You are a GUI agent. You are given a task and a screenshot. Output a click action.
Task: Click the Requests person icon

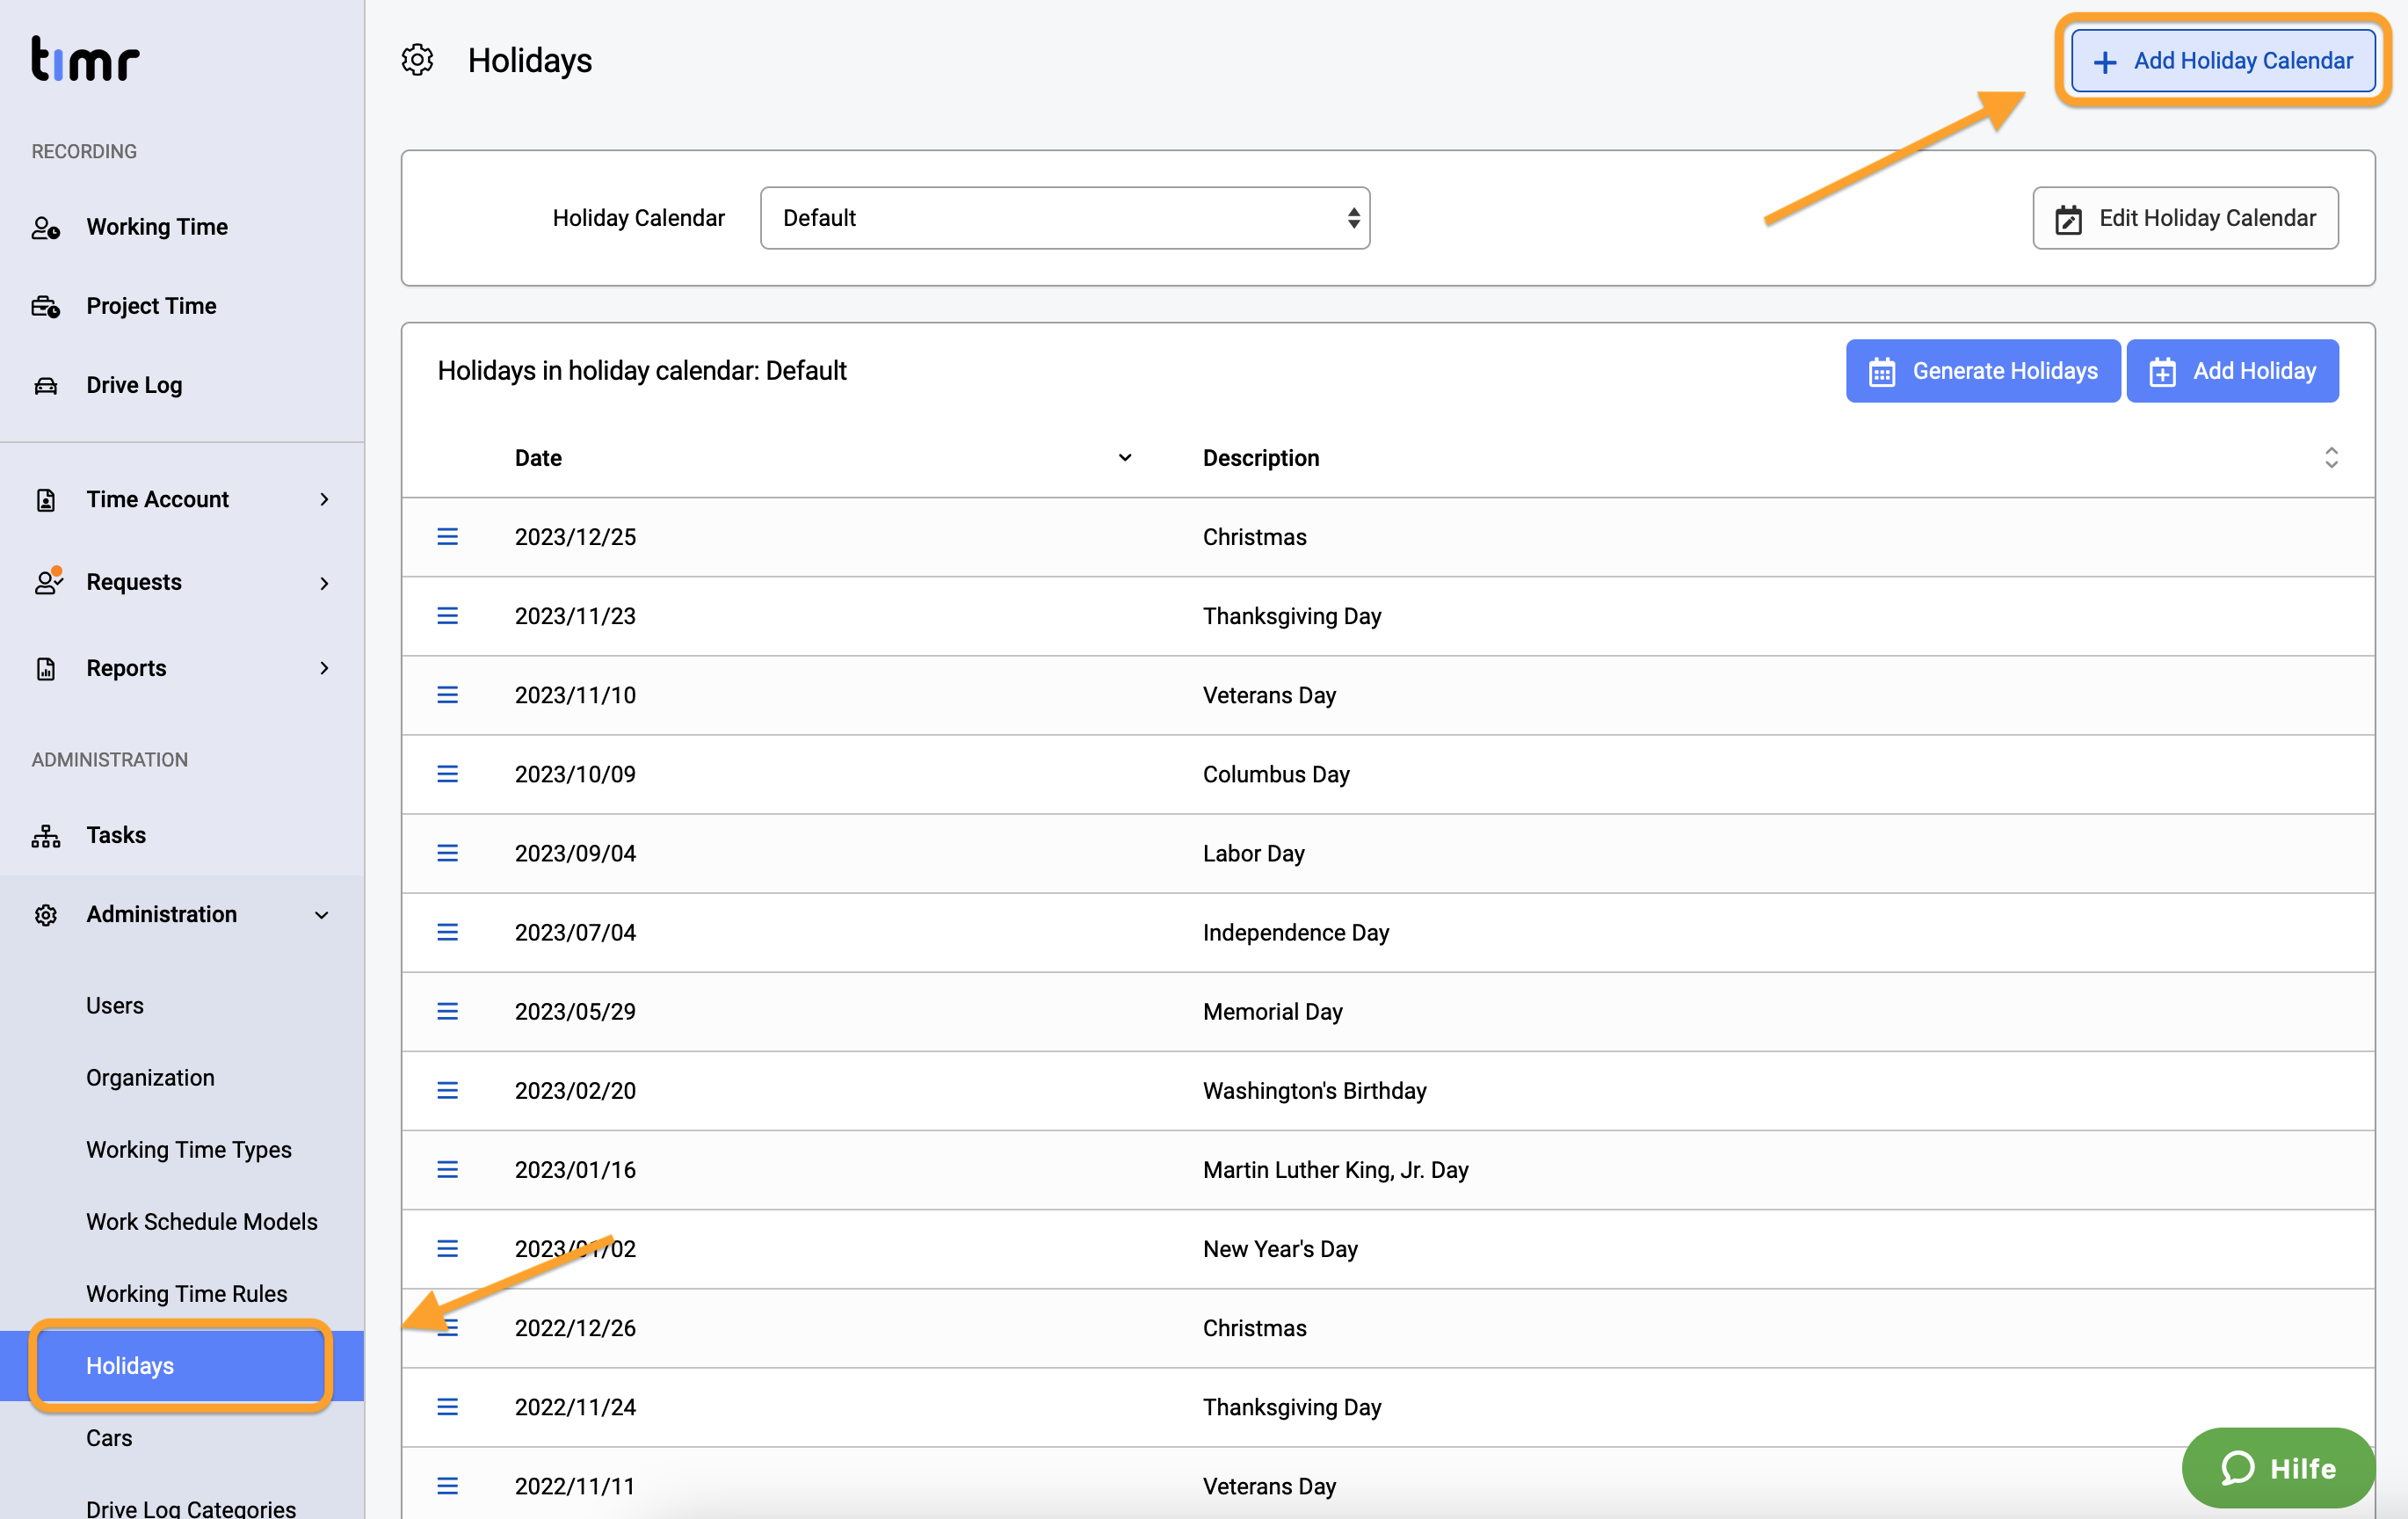[48, 581]
